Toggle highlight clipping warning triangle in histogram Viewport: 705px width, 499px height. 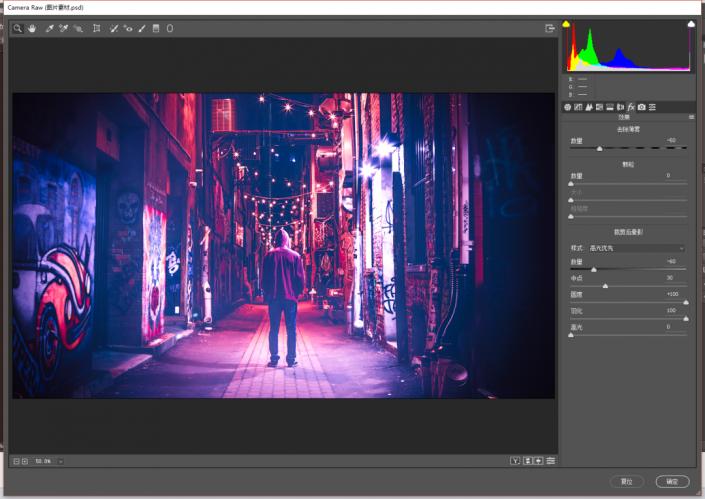(691, 24)
